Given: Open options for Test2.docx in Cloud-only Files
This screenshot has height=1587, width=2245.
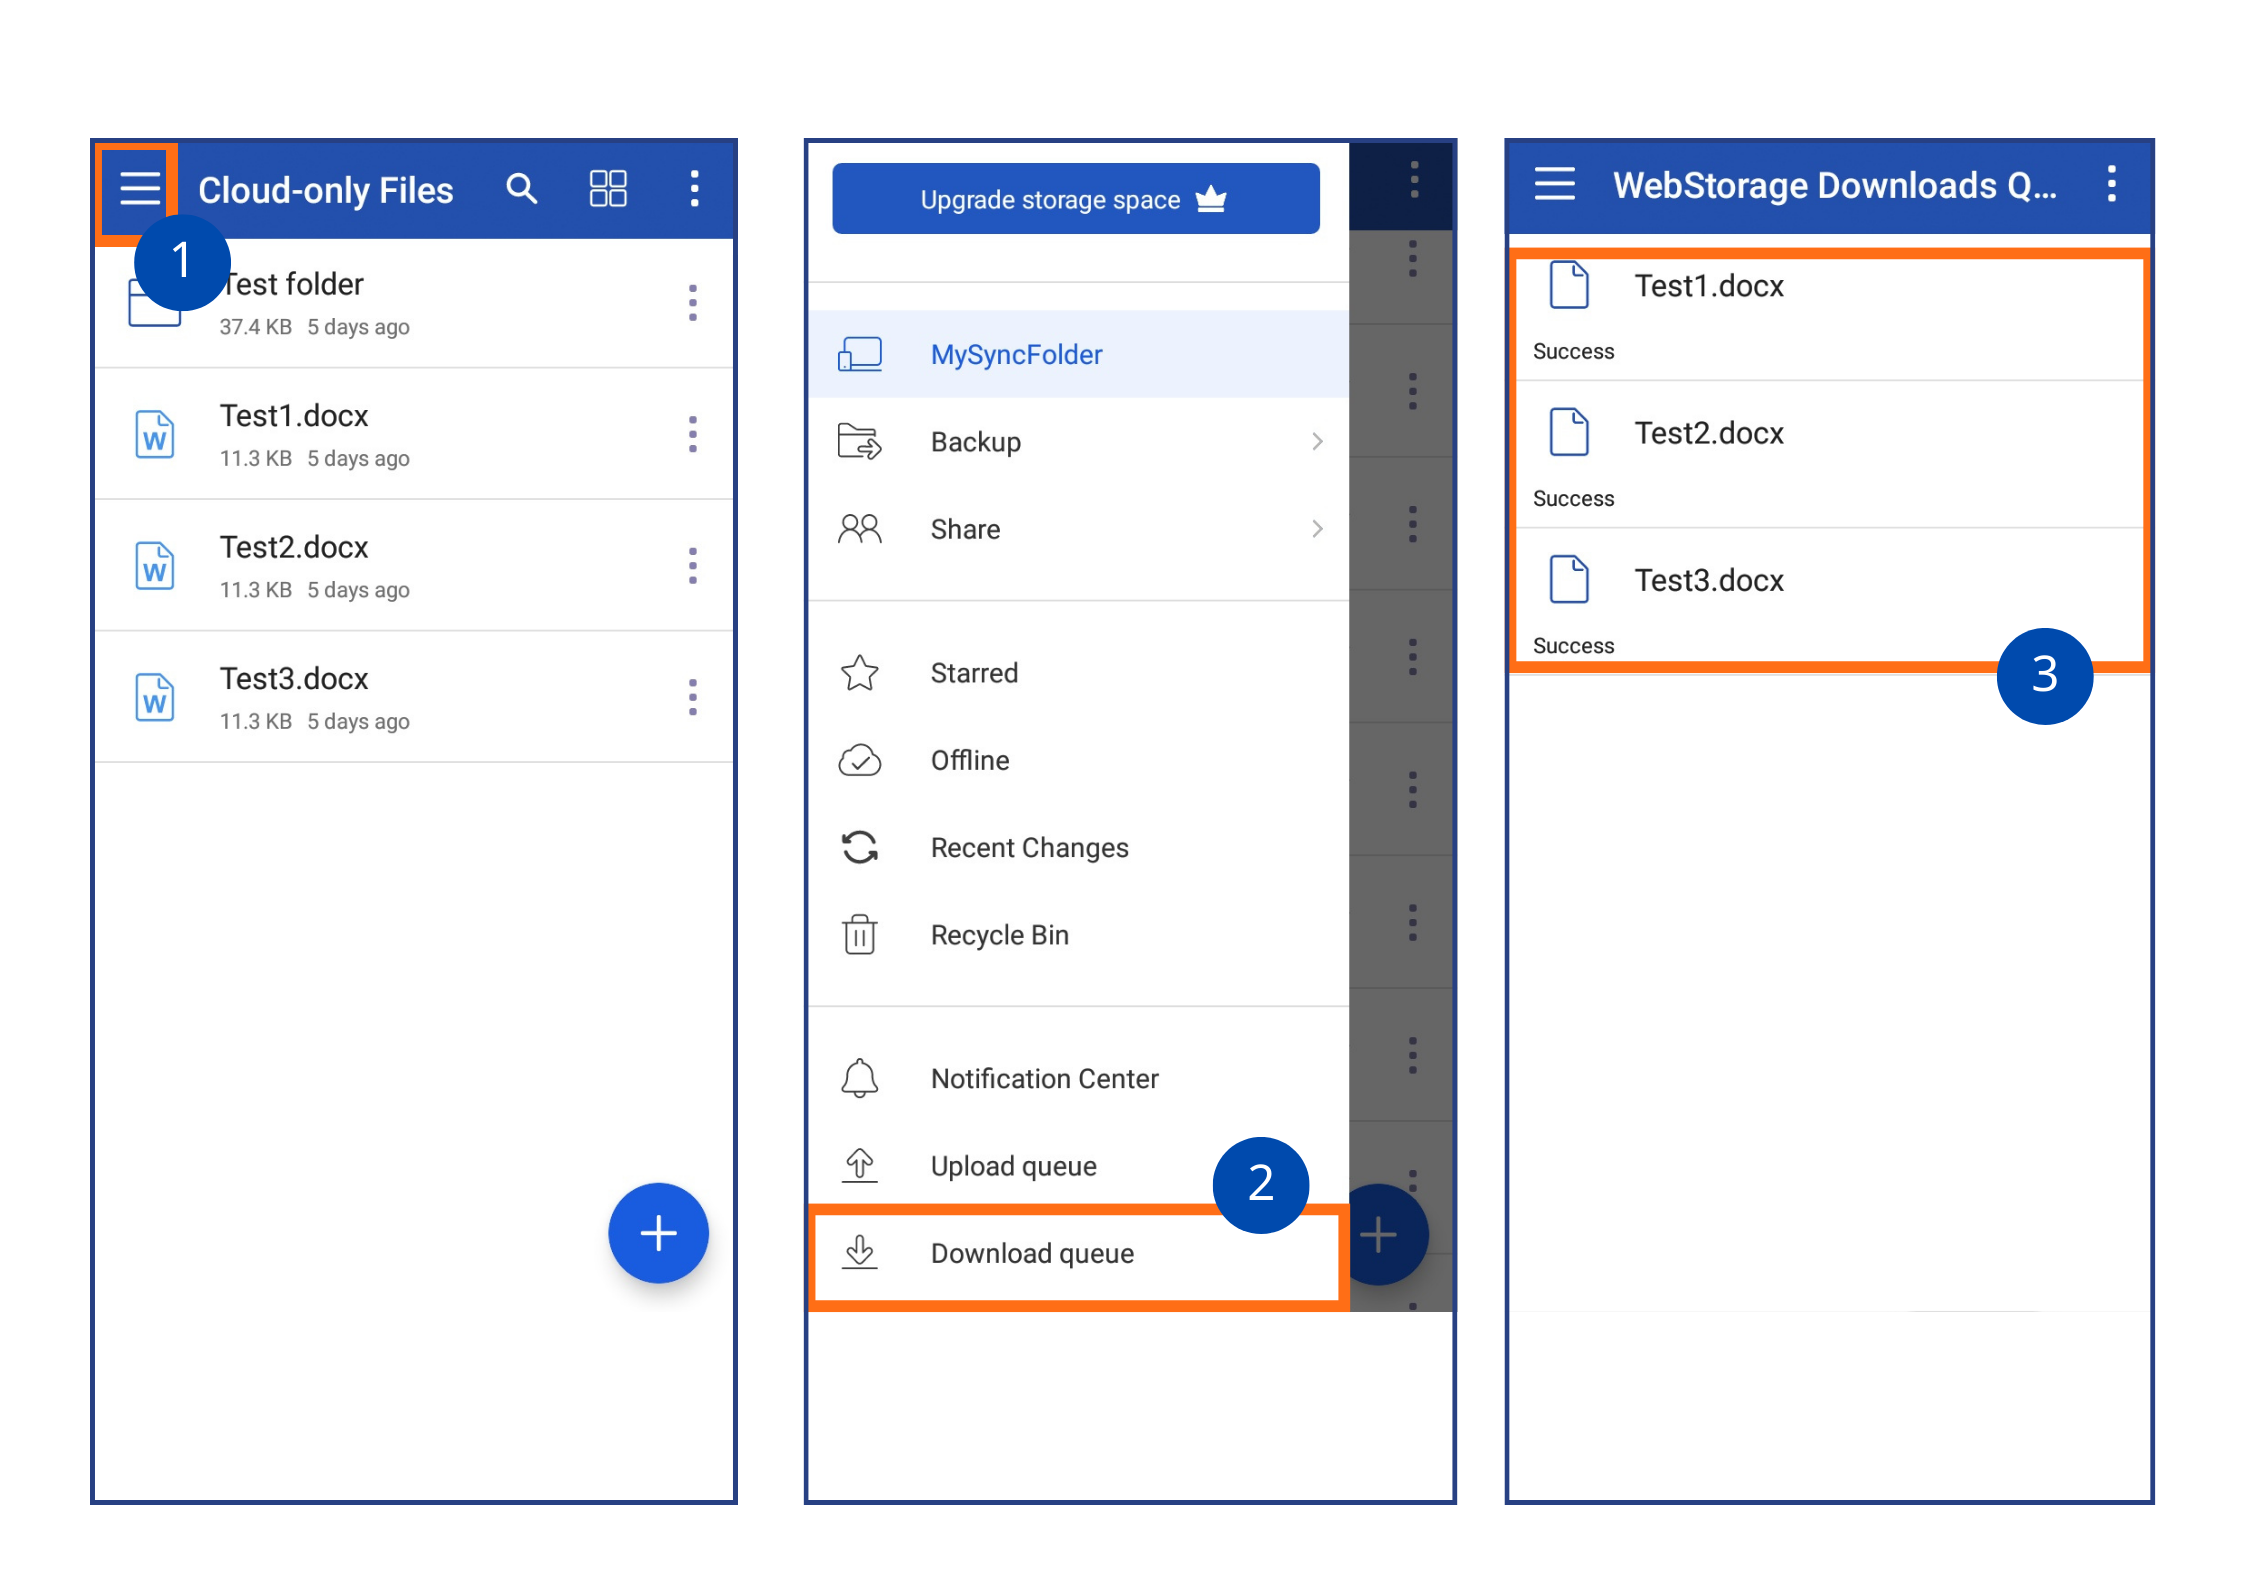Looking at the screenshot, I should (x=692, y=566).
